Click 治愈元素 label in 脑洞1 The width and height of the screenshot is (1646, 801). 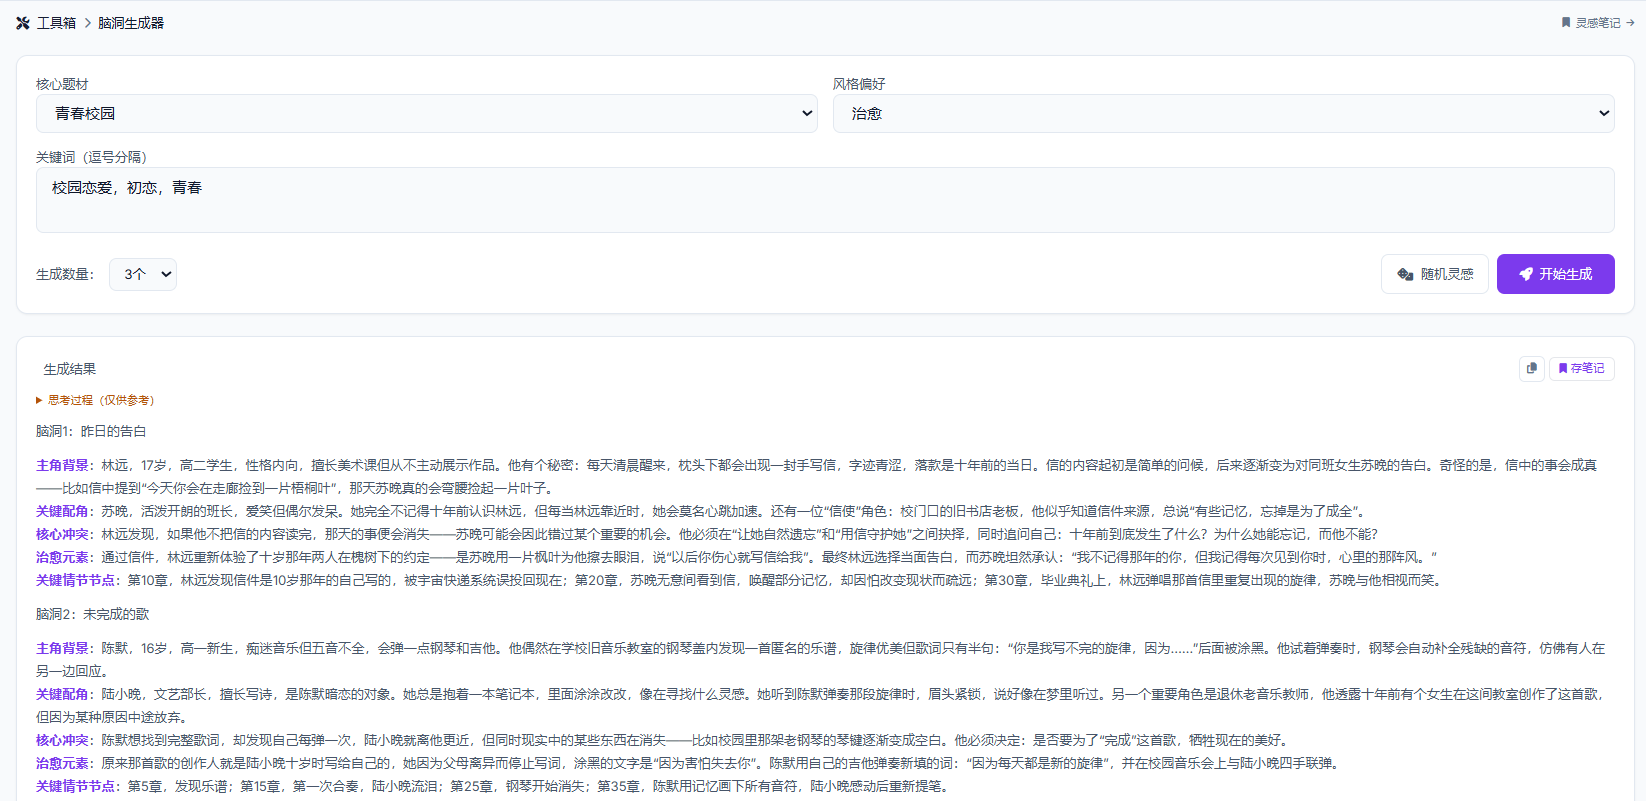63,557
